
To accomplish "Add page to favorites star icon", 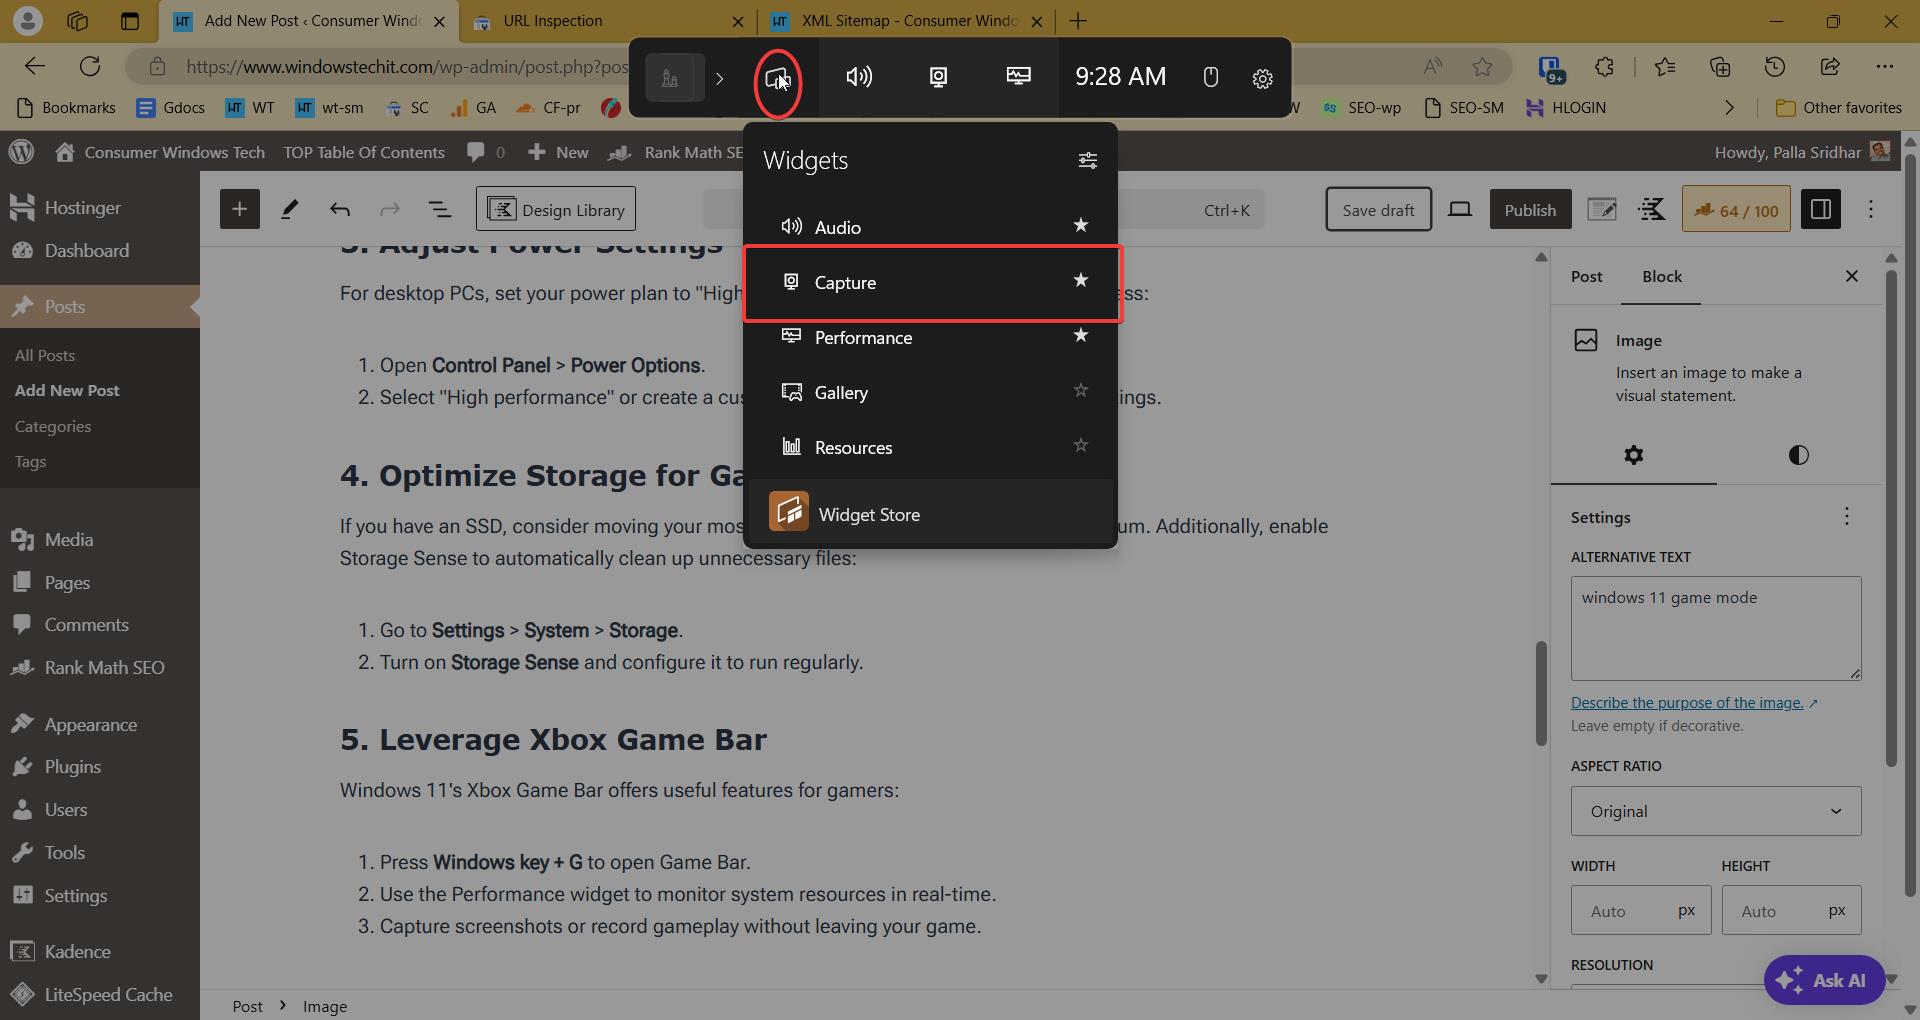I will click(1482, 66).
